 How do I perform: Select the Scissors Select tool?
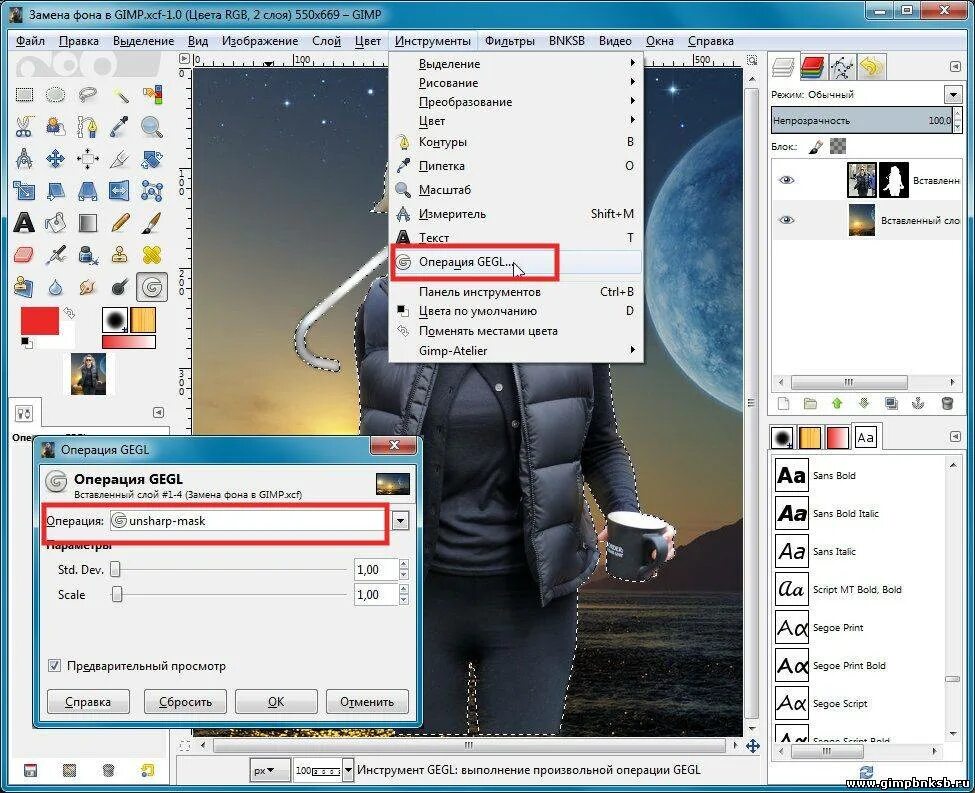(24, 127)
